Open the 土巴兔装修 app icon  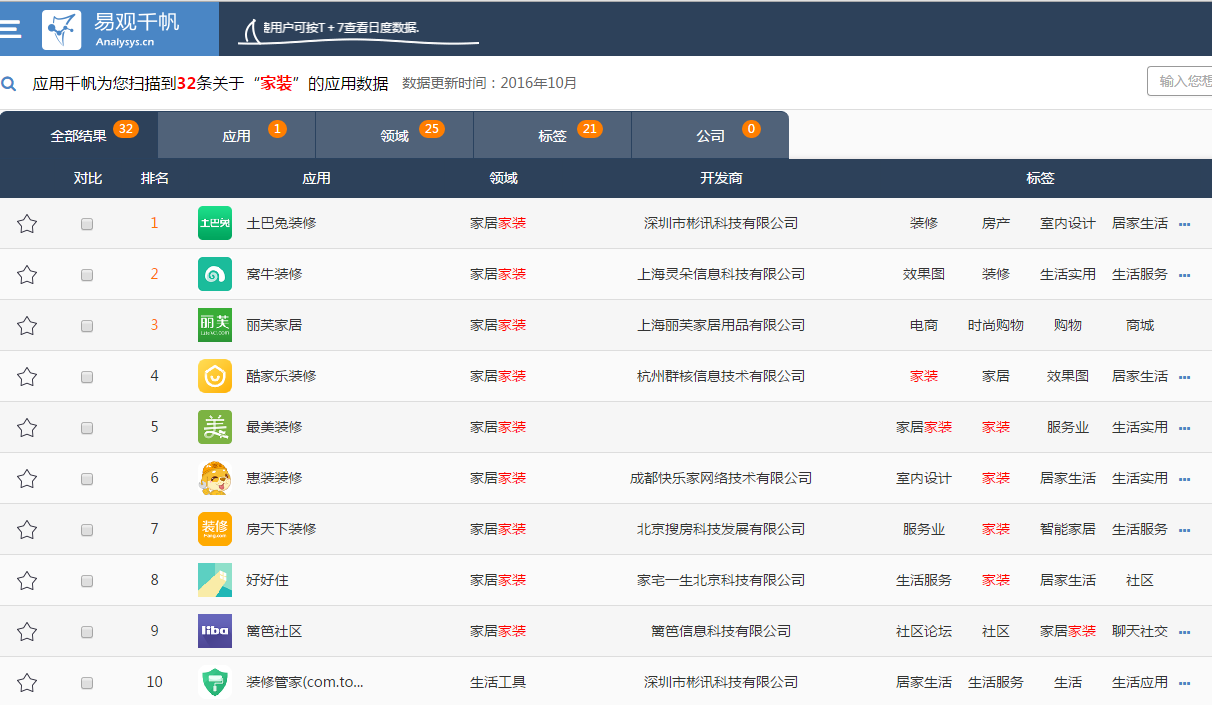pos(215,223)
